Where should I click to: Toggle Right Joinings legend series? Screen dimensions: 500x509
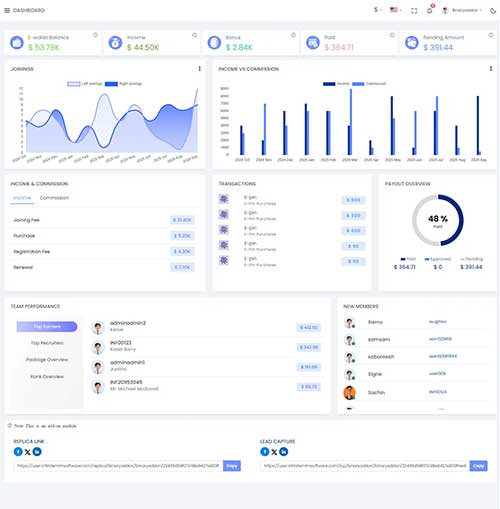pos(123,84)
